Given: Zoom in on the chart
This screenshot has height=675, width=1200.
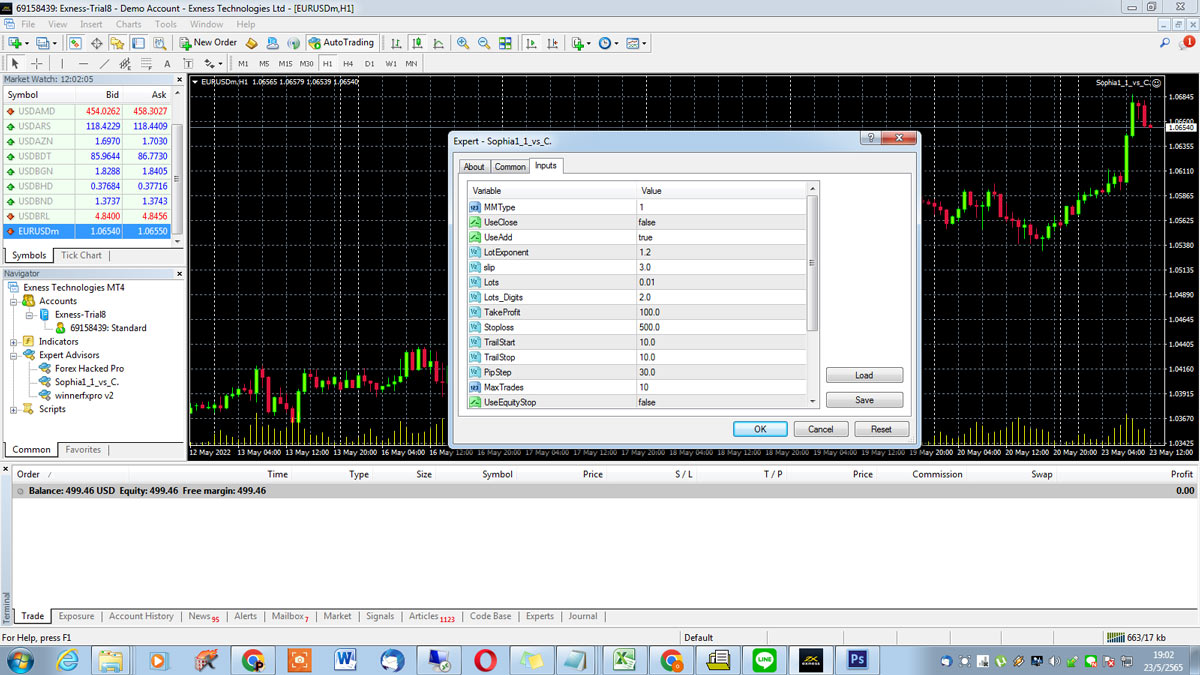Looking at the screenshot, I should [463, 43].
